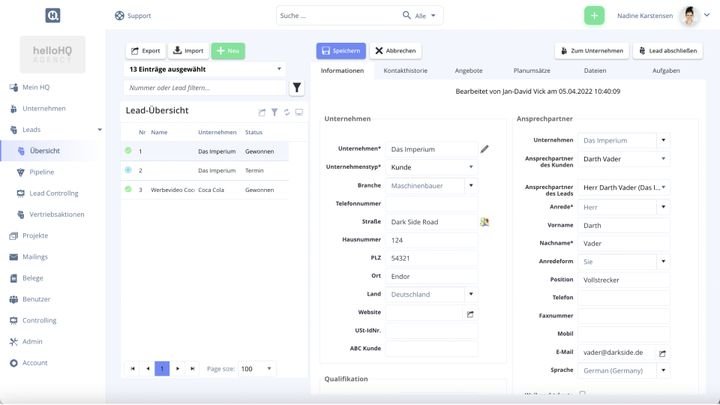Open Support help icon

click(119, 16)
